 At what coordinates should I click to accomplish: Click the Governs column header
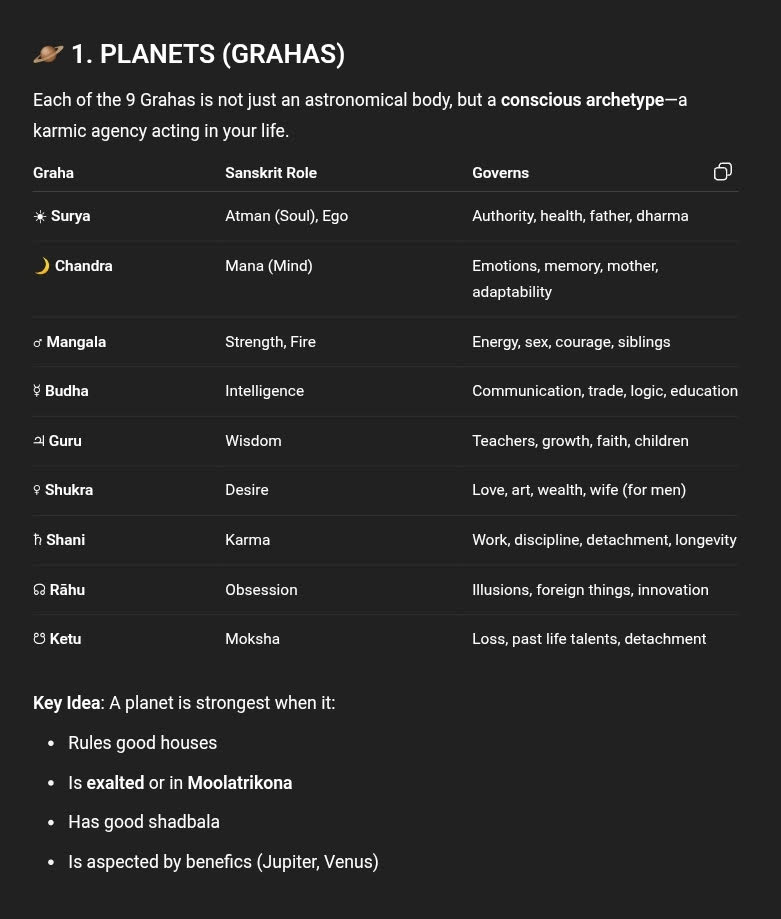click(x=500, y=173)
